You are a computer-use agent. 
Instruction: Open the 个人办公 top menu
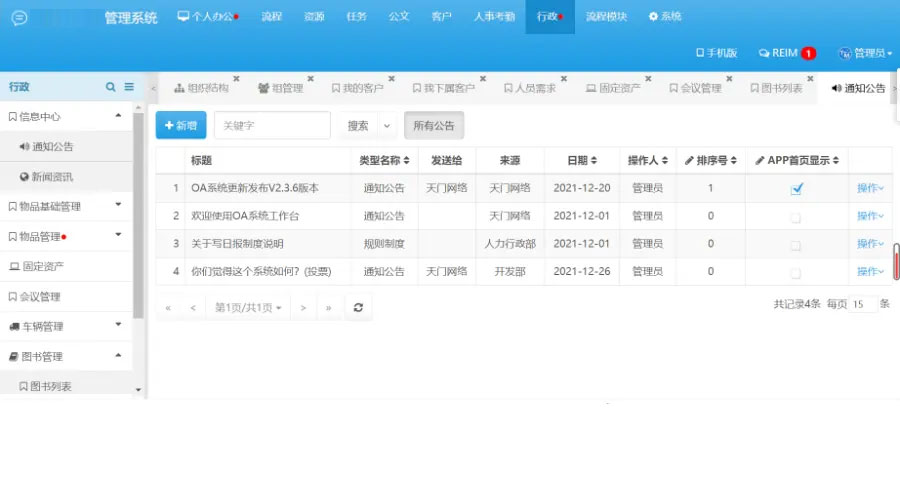(208, 17)
